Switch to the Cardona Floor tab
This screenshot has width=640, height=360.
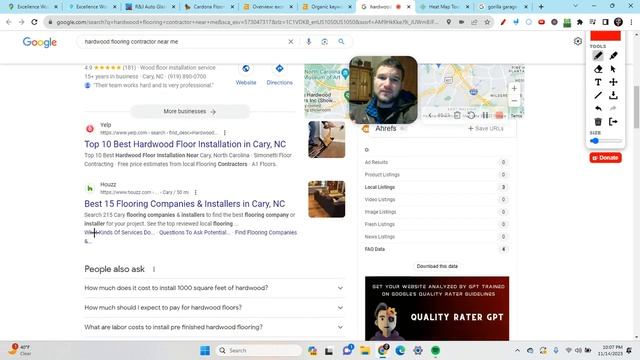pyautogui.click(x=209, y=7)
